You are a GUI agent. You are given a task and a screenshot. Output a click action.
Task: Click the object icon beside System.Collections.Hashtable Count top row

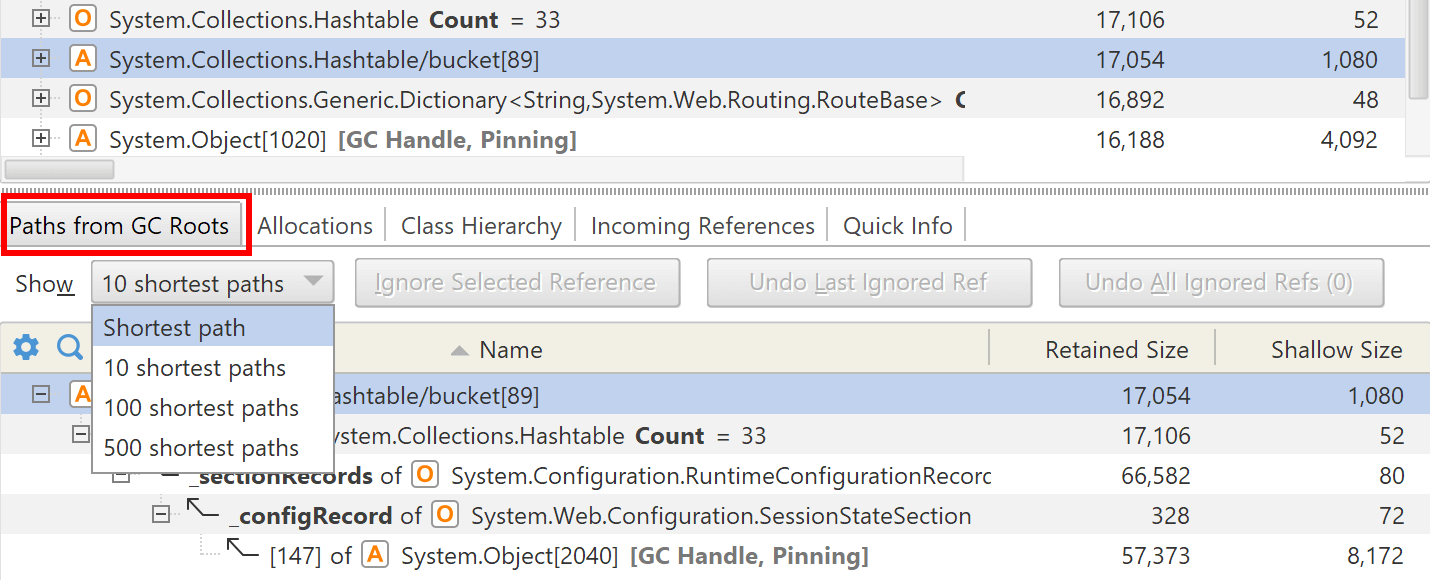(x=83, y=19)
